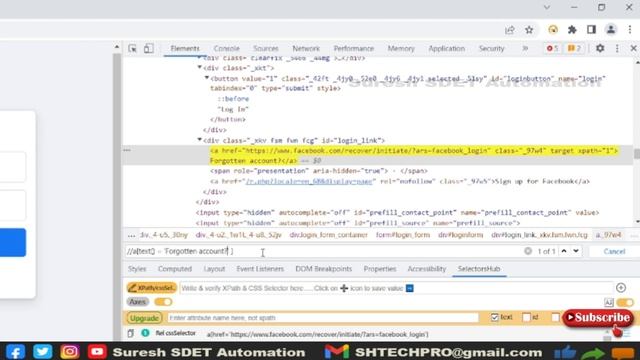Clear the search field with the X icon

(528, 251)
